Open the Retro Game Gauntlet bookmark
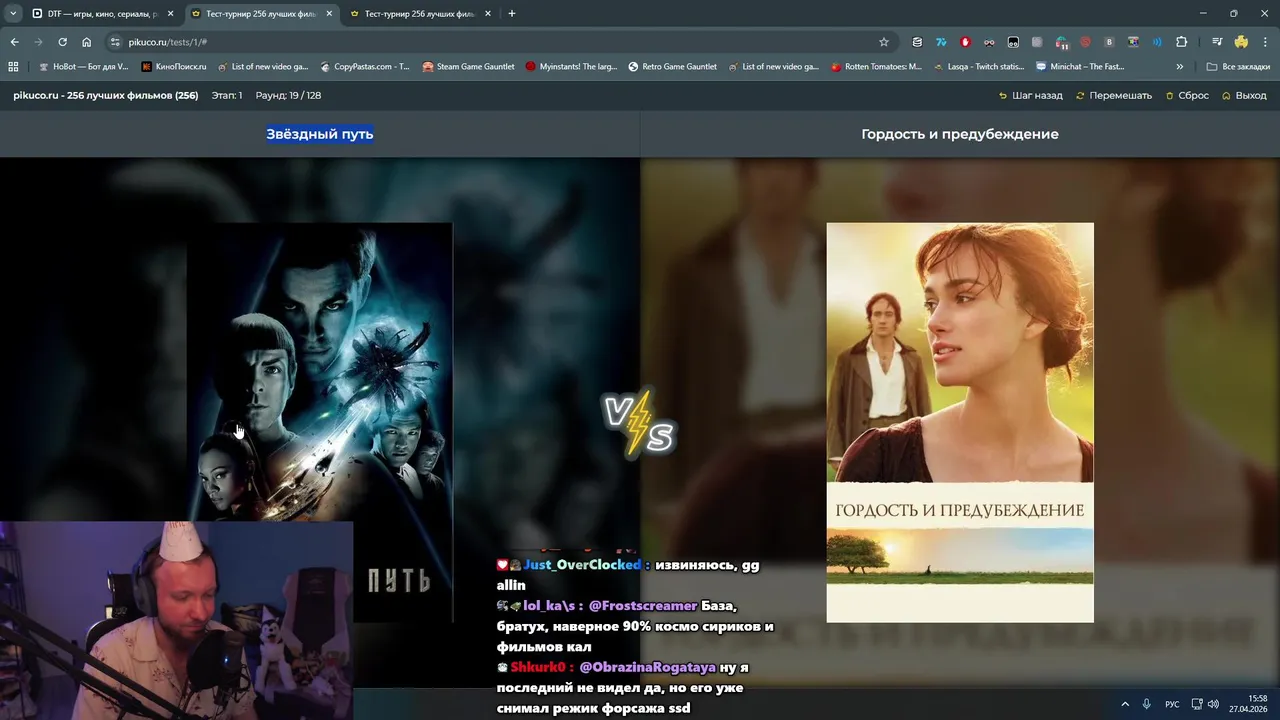Image resolution: width=1280 pixels, height=720 pixels. coord(673,67)
